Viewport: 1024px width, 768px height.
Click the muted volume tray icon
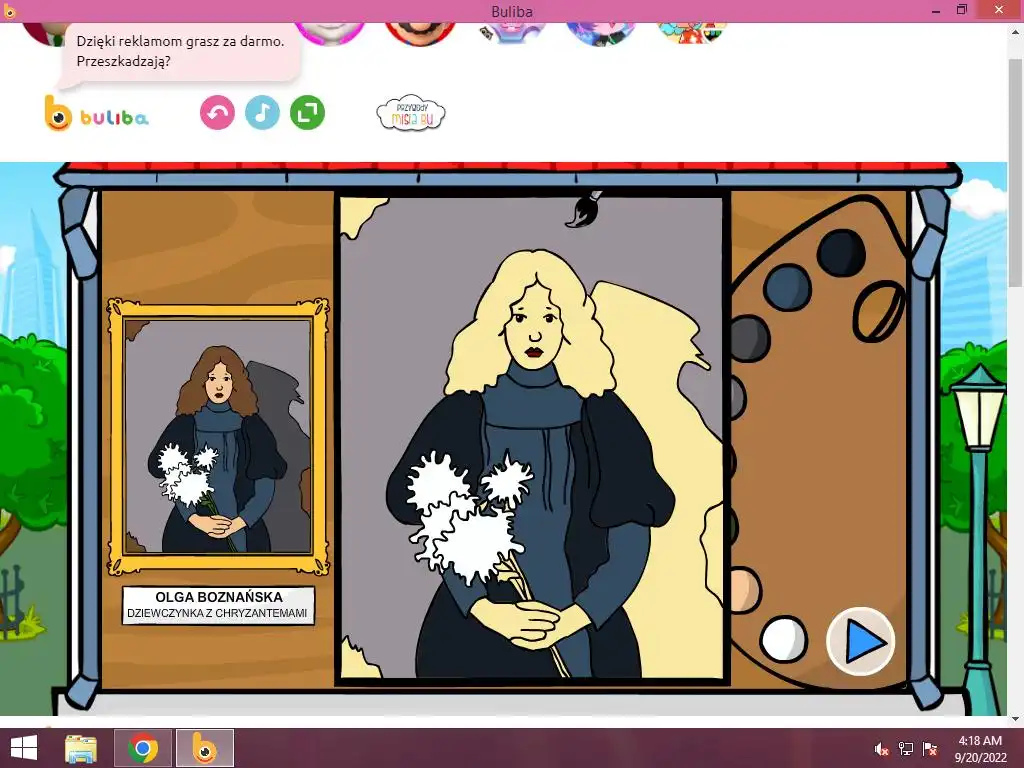click(881, 749)
